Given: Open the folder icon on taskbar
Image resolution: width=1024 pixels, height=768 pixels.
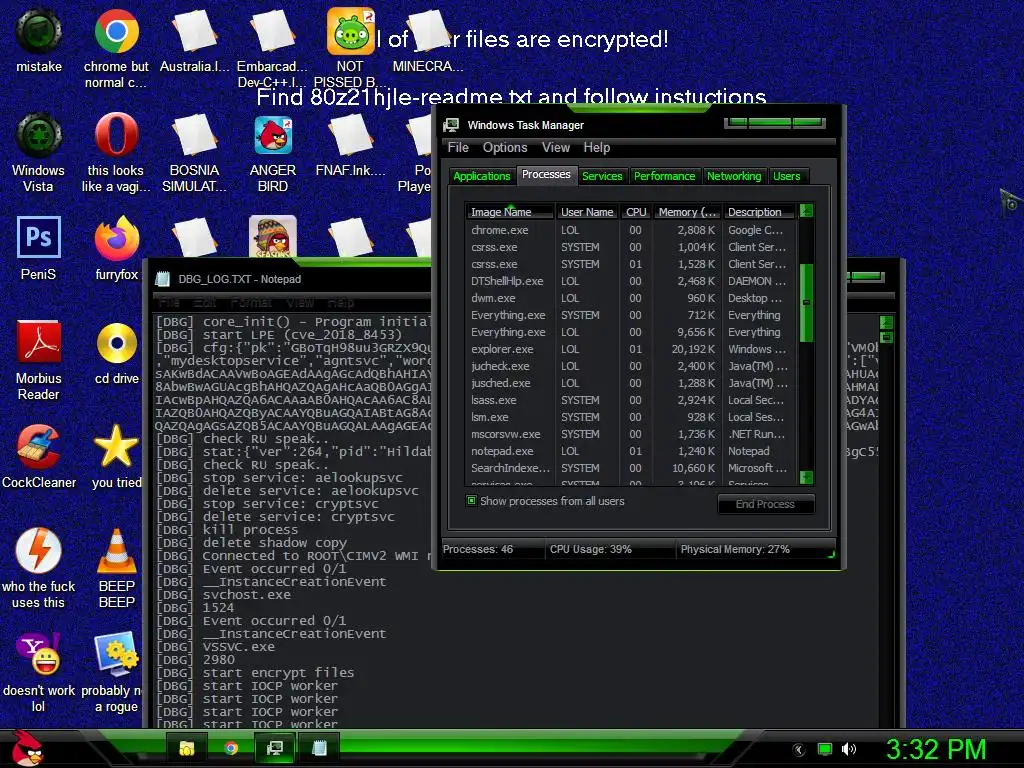Looking at the screenshot, I should pos(187,748).
